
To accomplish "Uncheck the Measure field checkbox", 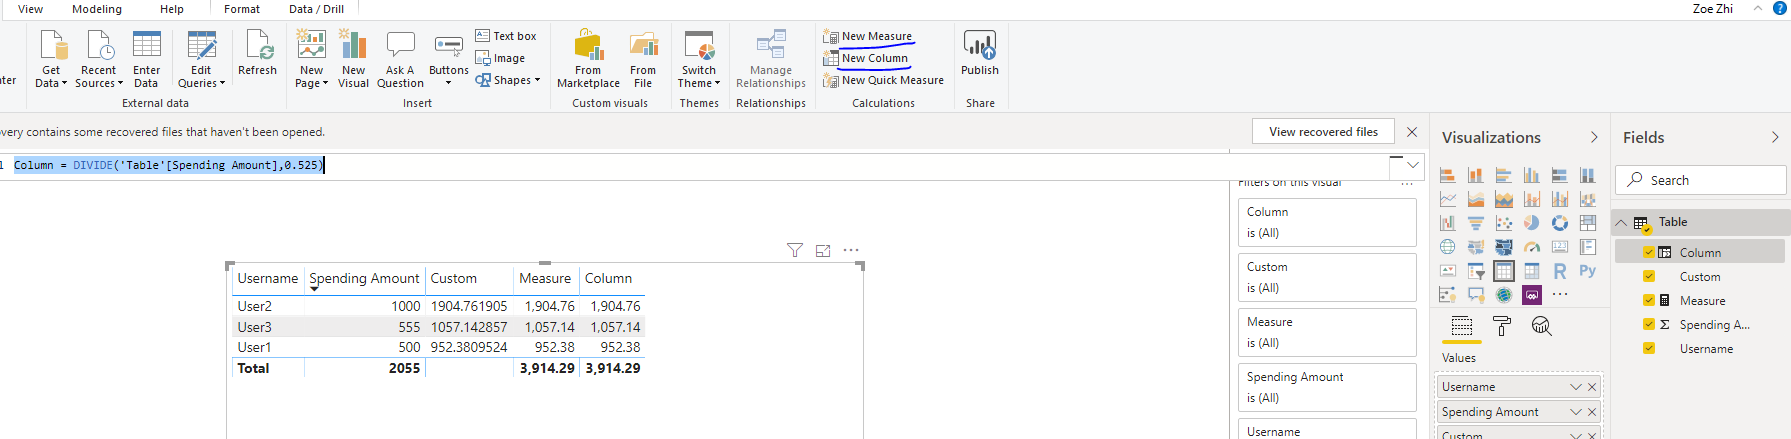I will coord(1649,300).
